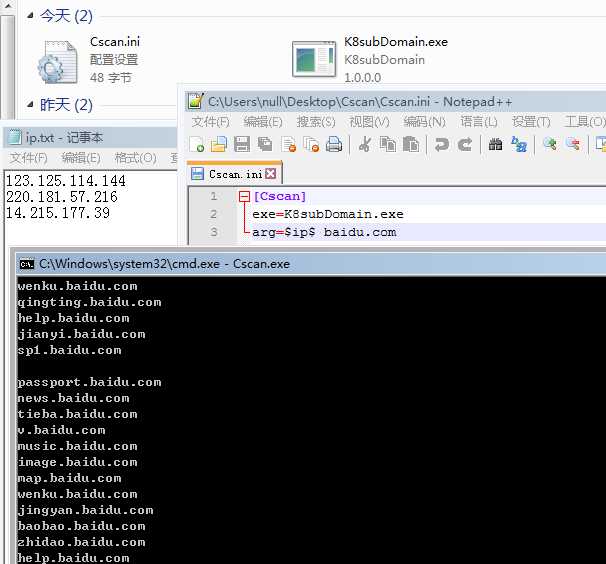Collapse the 昨天 (2) file group
Screen dimensions: 606x564
pos(30,104)
